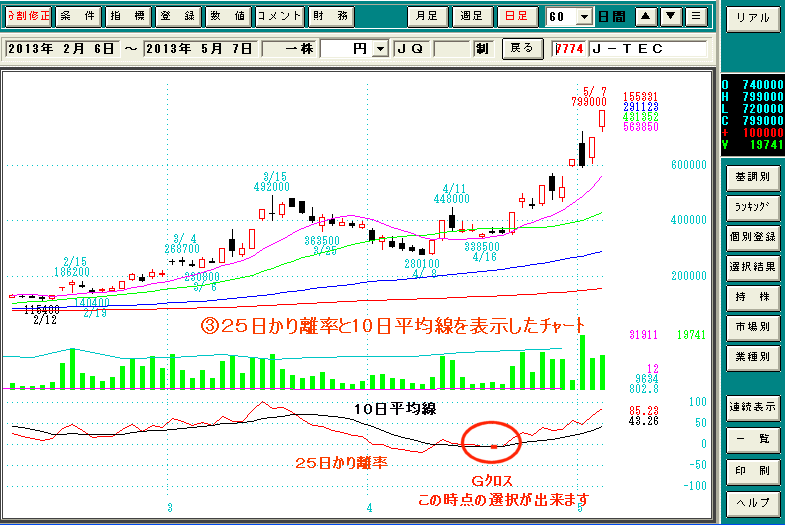Click the up arrow button beside 日間
The image size is (785, 525).
647,17
